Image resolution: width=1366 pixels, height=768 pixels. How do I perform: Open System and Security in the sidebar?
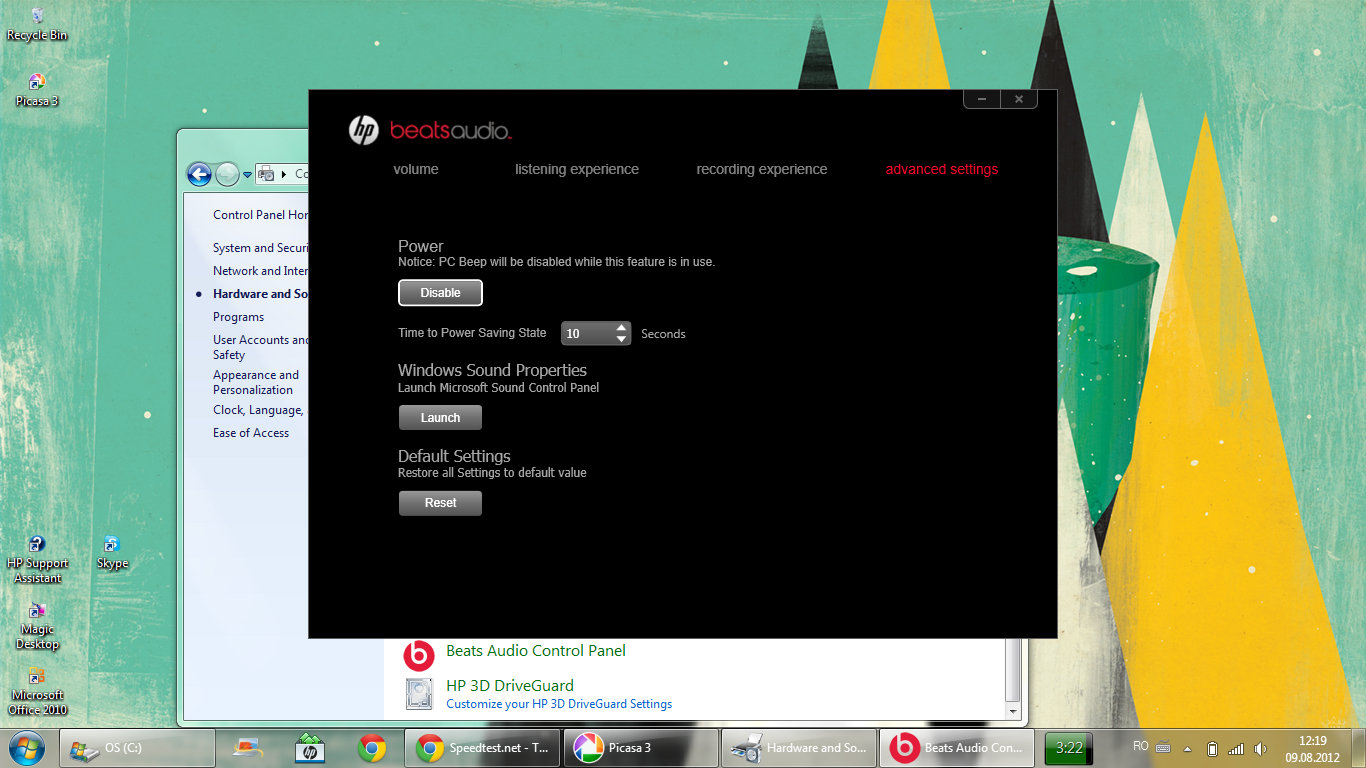[260, 248]
